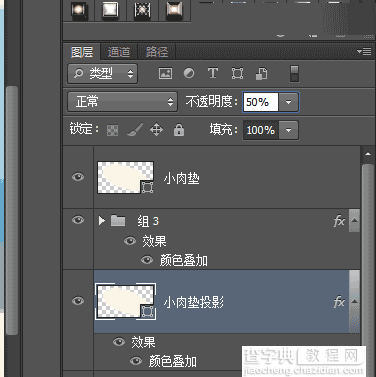
Task: Open the 填充 slider dropdown arrow
Action: pyautogui.click(x=289, y=130)
